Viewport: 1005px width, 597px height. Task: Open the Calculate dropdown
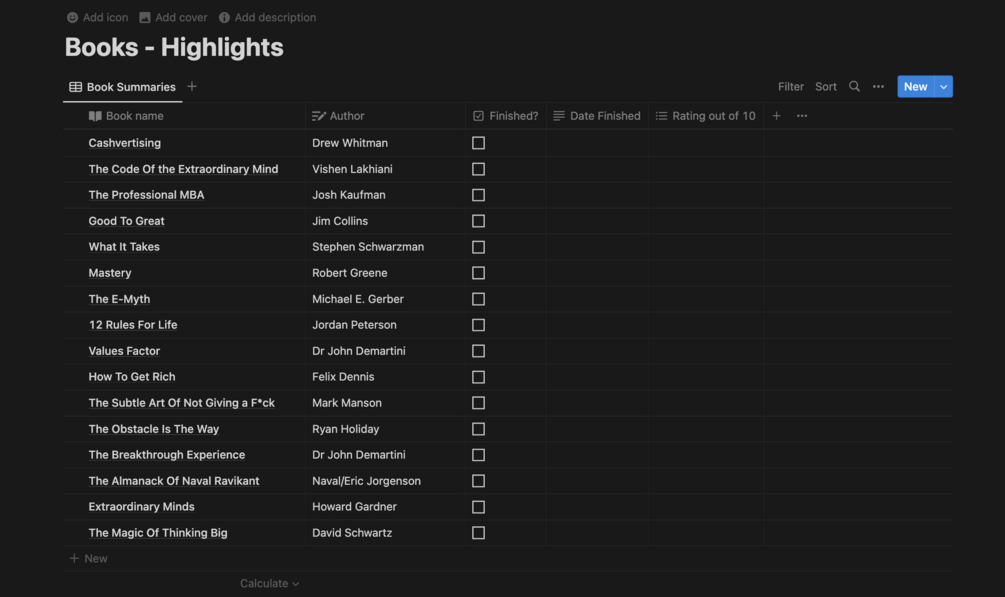pos(269,583)
